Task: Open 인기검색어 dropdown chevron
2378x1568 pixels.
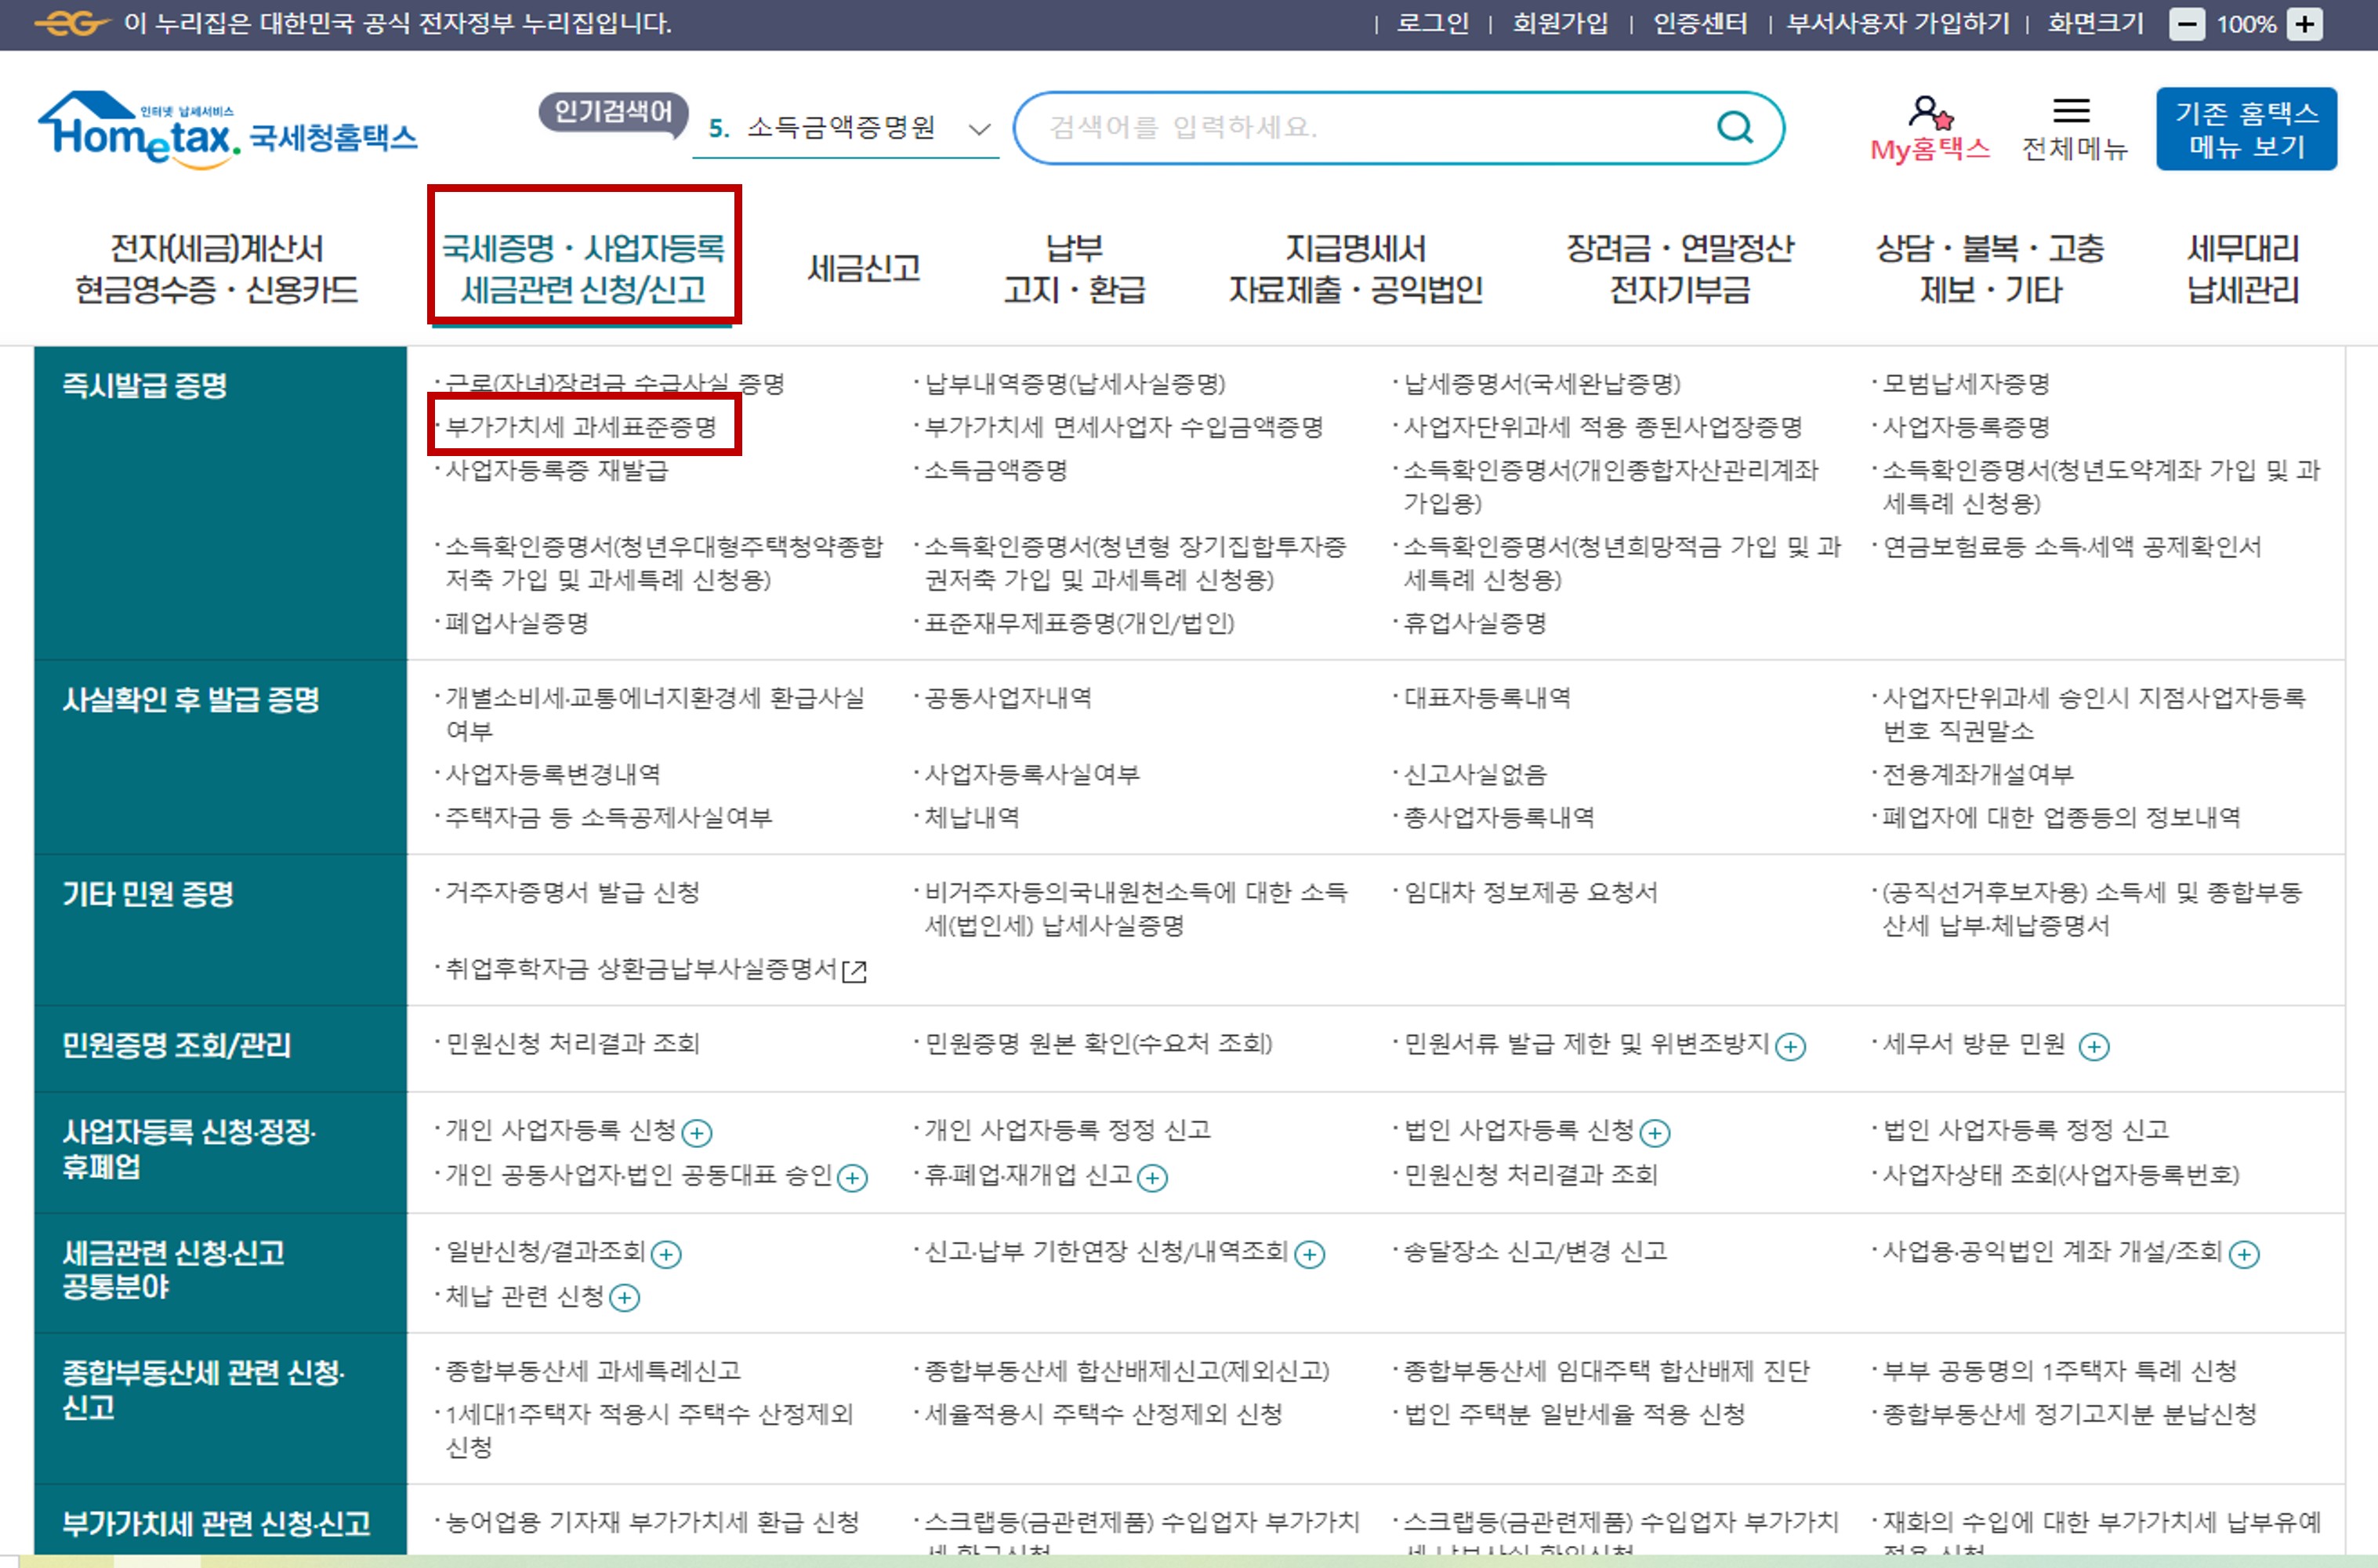Action: 979,129
